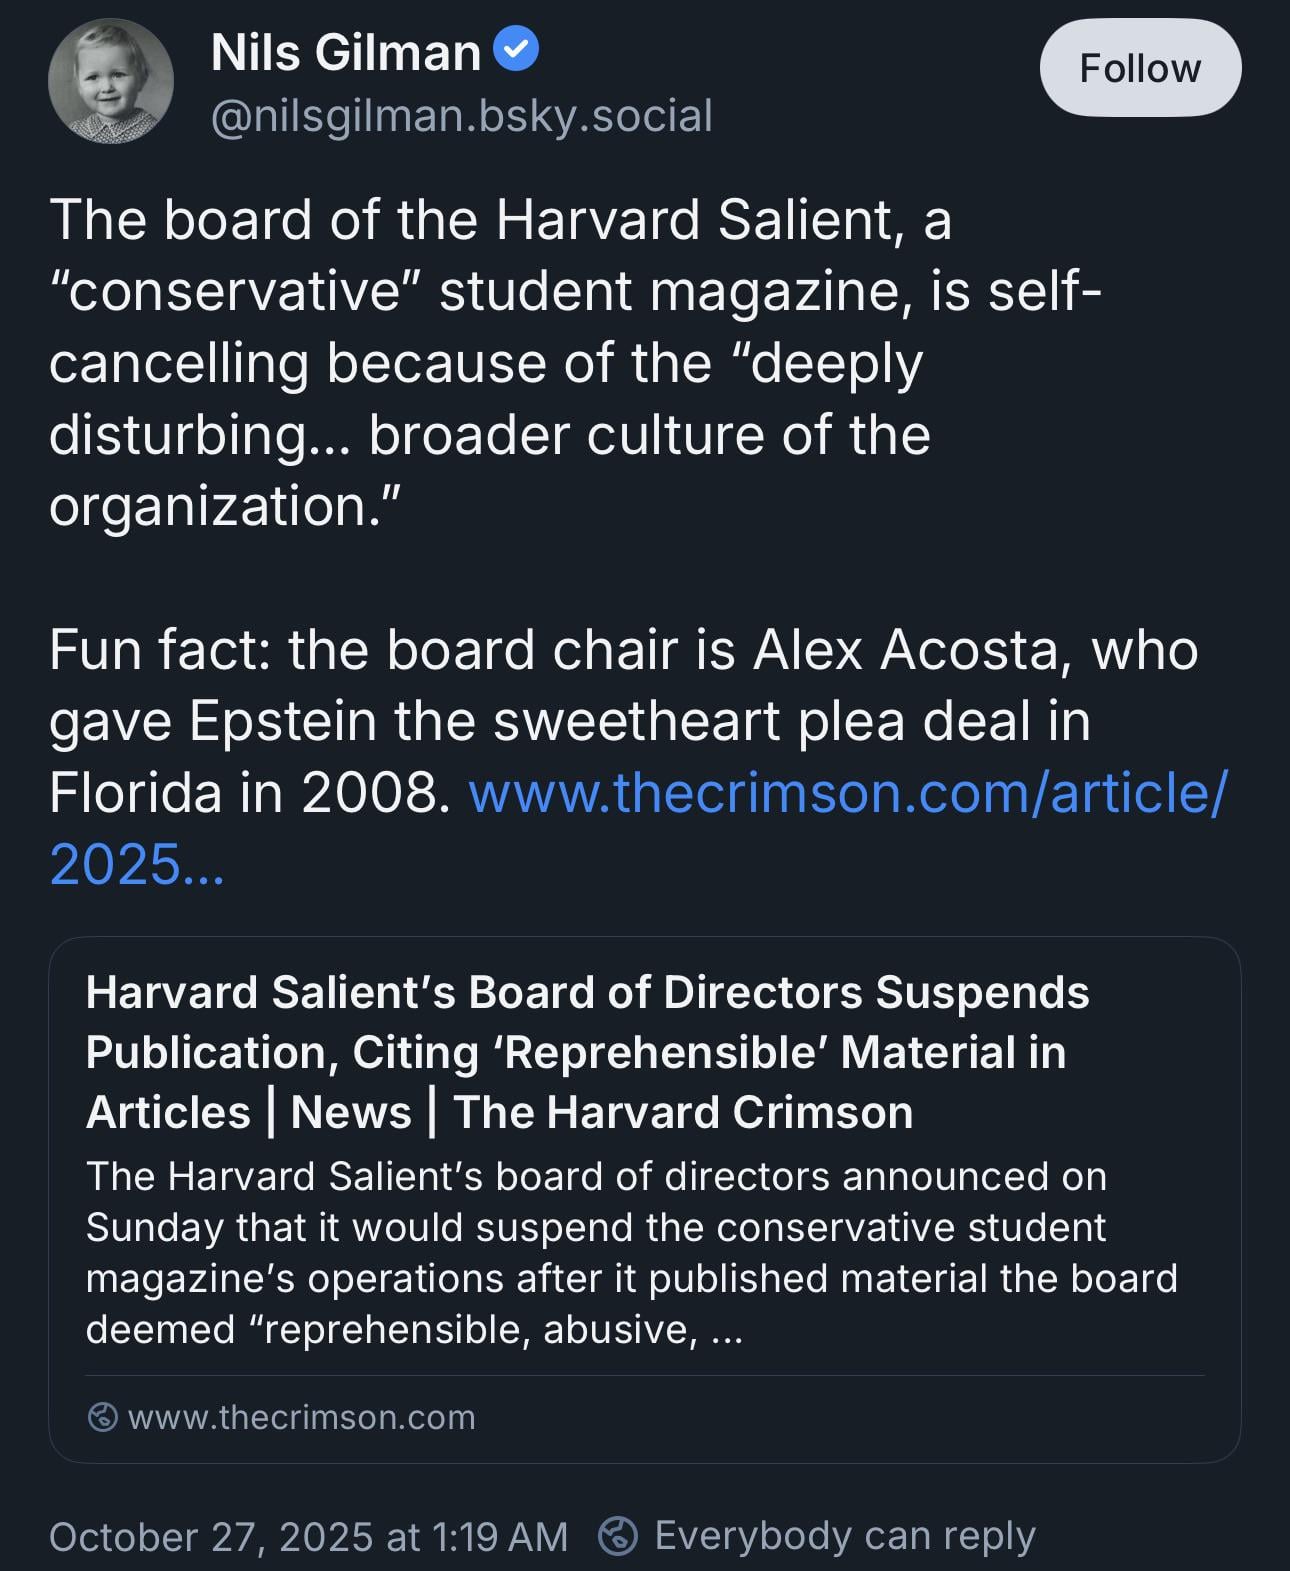
Task: Open the blue www.thecrimson.com/article/ link in the post
Action: point(847,792)
